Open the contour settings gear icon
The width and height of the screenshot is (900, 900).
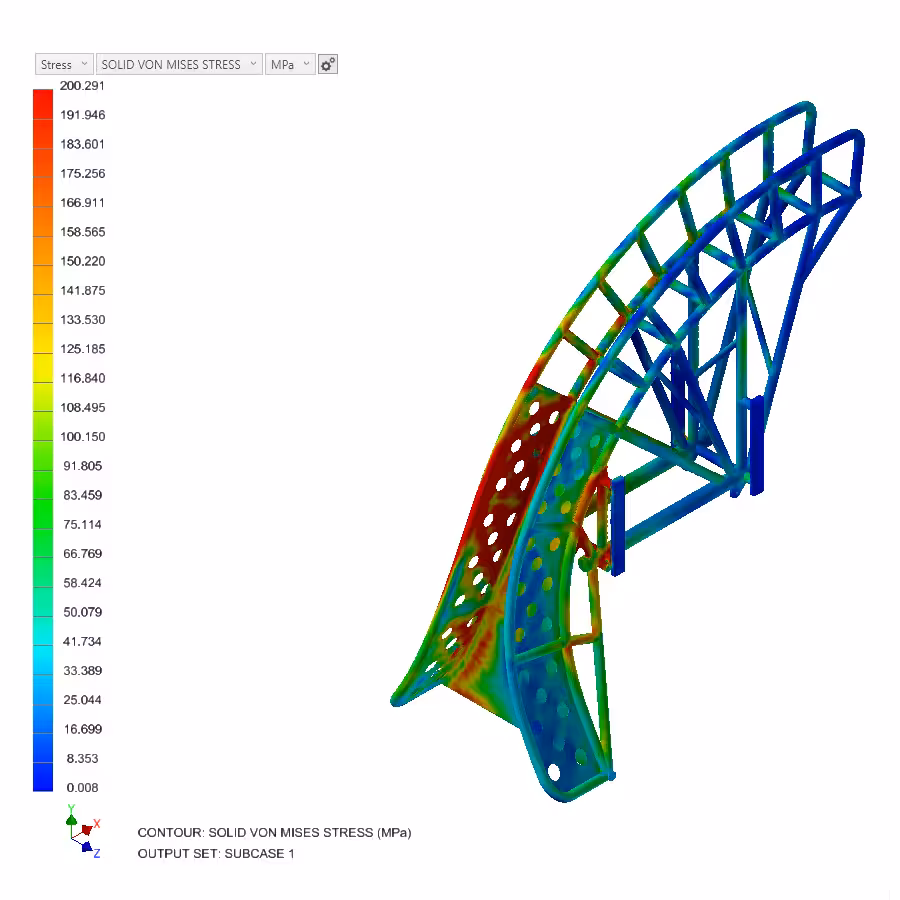328,64
